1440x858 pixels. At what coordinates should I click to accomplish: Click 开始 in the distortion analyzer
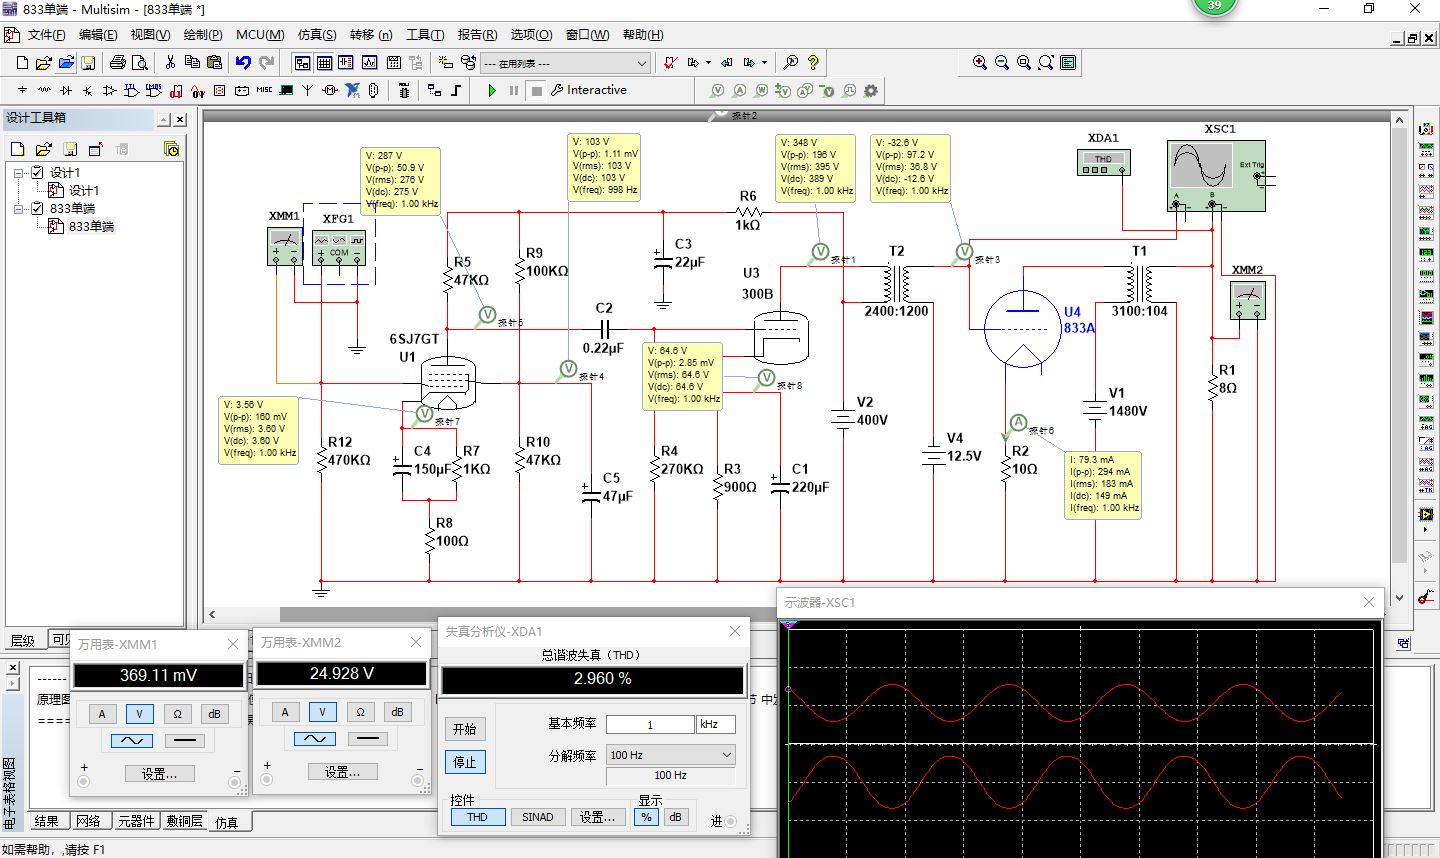pos(464,729)
